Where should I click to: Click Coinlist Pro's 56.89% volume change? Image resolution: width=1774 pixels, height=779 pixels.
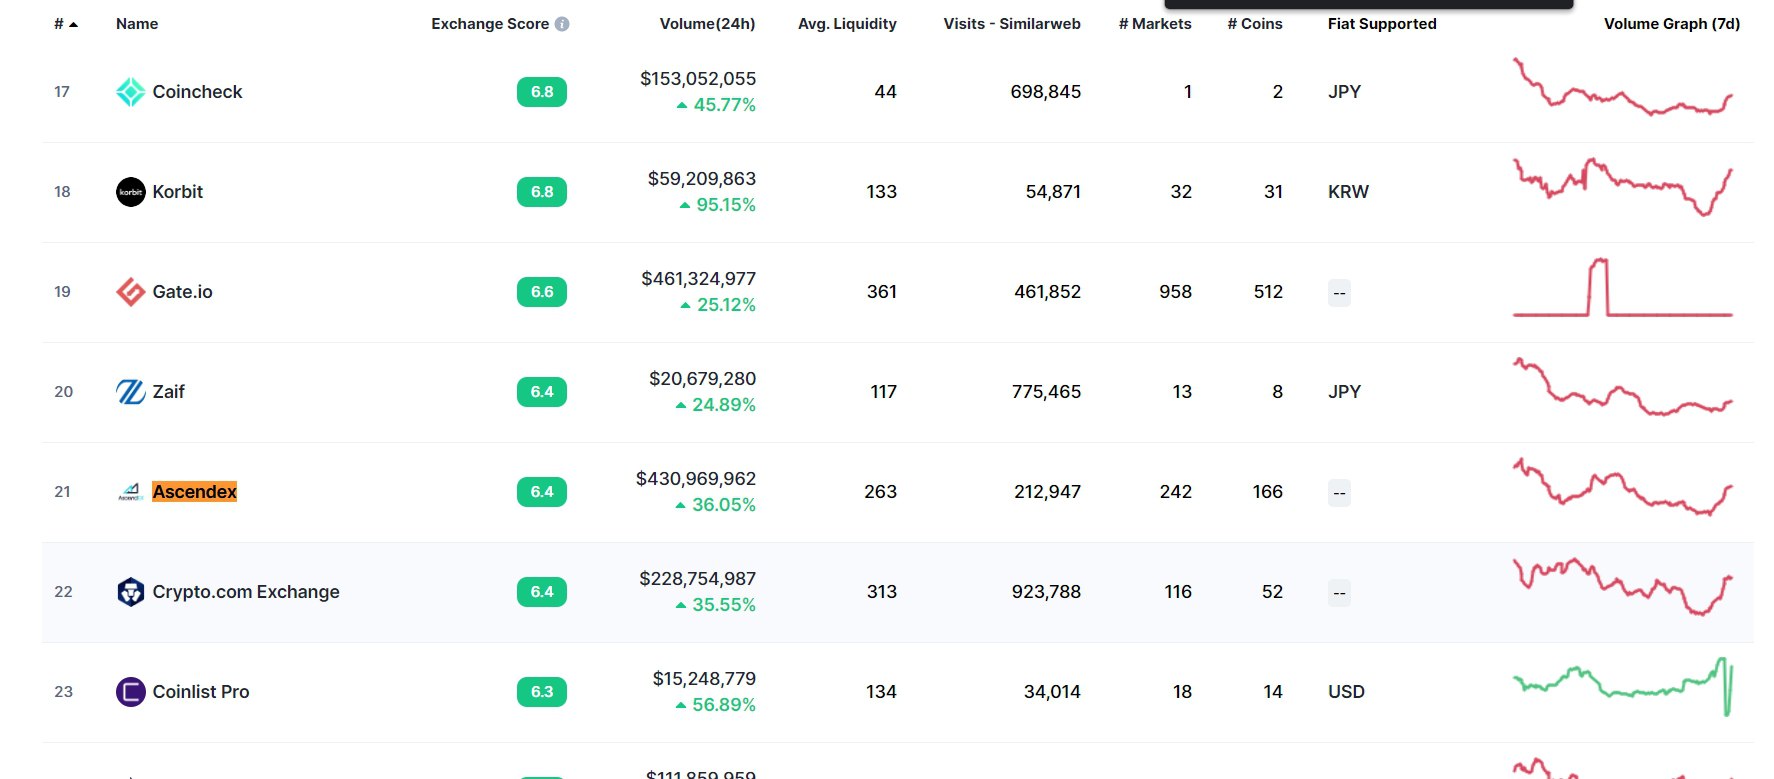tap(716, 705)
